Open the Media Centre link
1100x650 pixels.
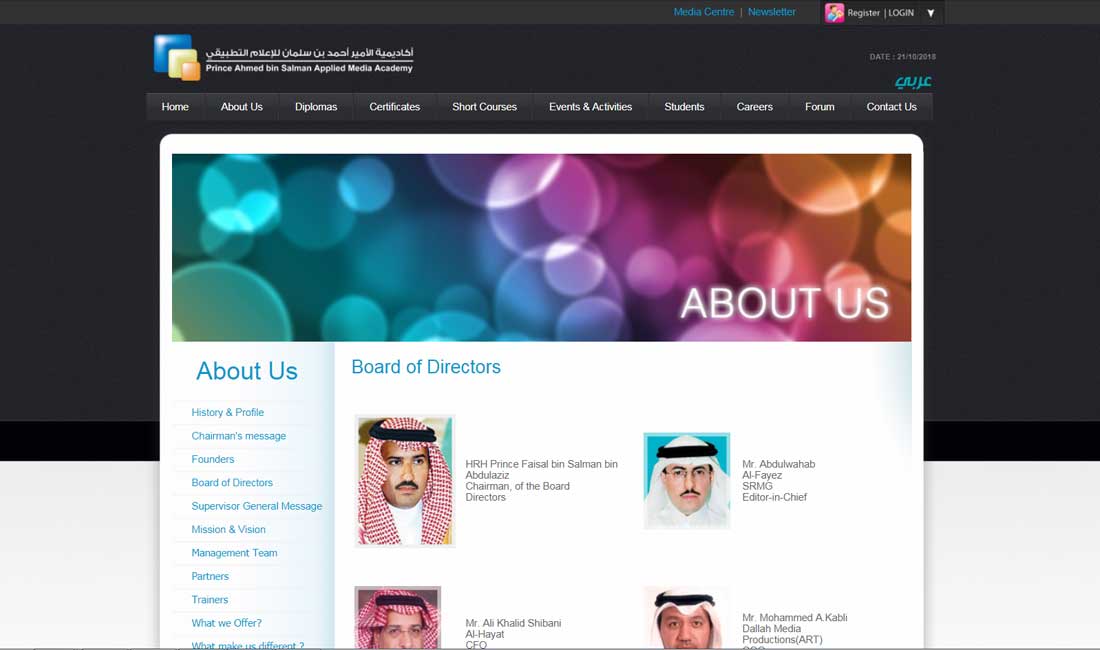tap(703, 12)
